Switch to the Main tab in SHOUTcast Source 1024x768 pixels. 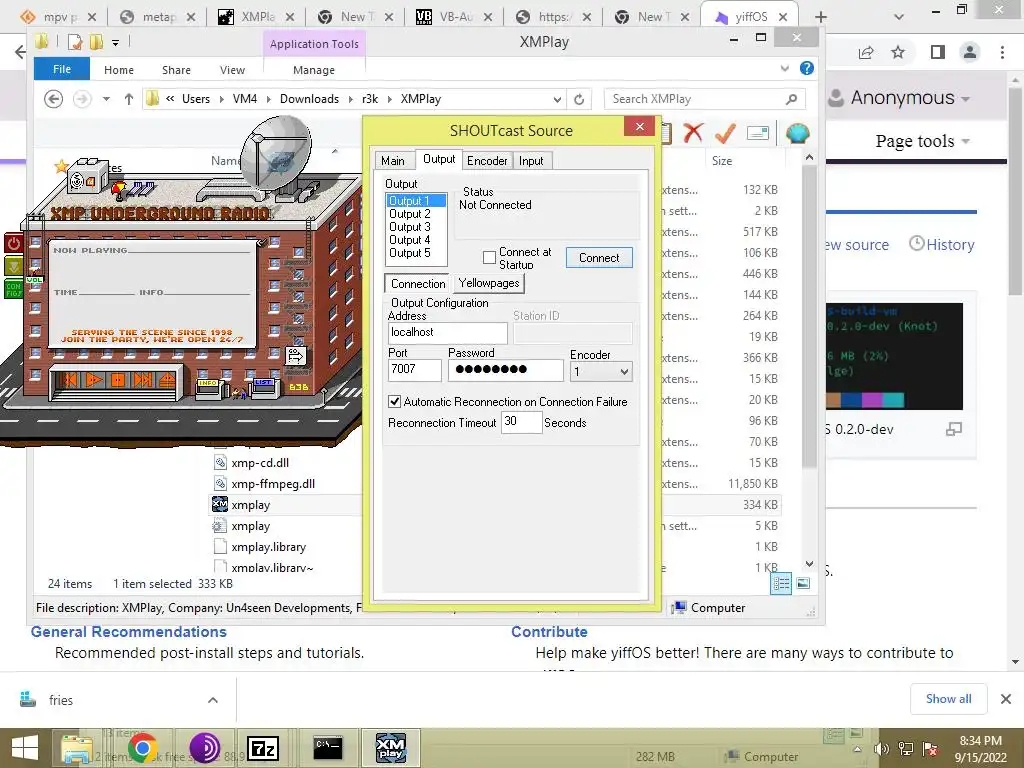392,161
